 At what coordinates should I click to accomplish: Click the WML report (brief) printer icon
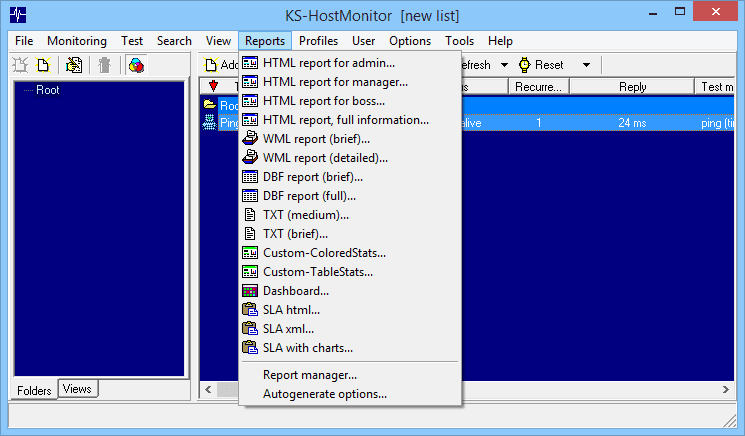[250, 139]
